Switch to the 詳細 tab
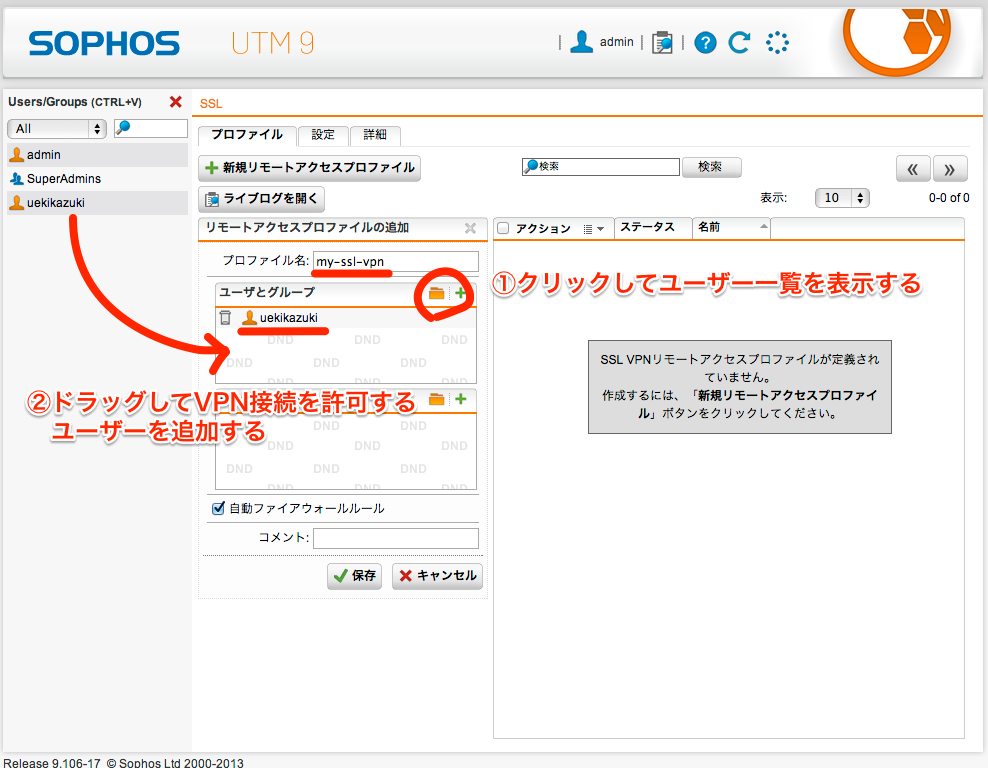The width and height of the screenshot is (988, 768). click(x=374, y=135)
